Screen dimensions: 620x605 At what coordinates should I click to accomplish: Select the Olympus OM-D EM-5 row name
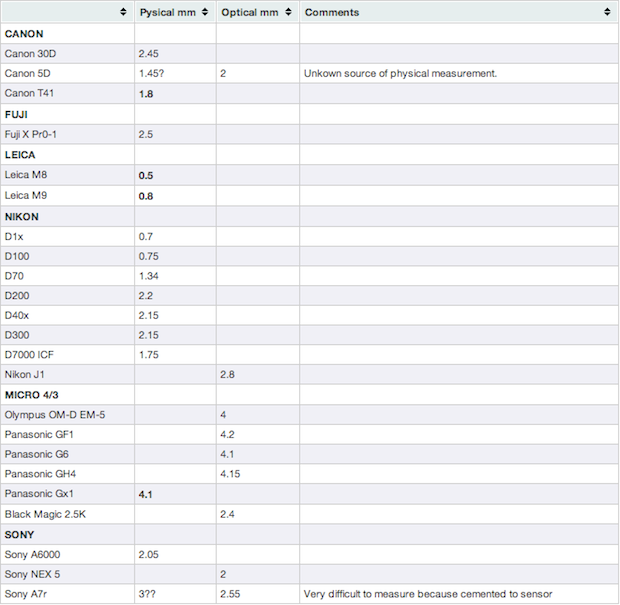[55, 415]
